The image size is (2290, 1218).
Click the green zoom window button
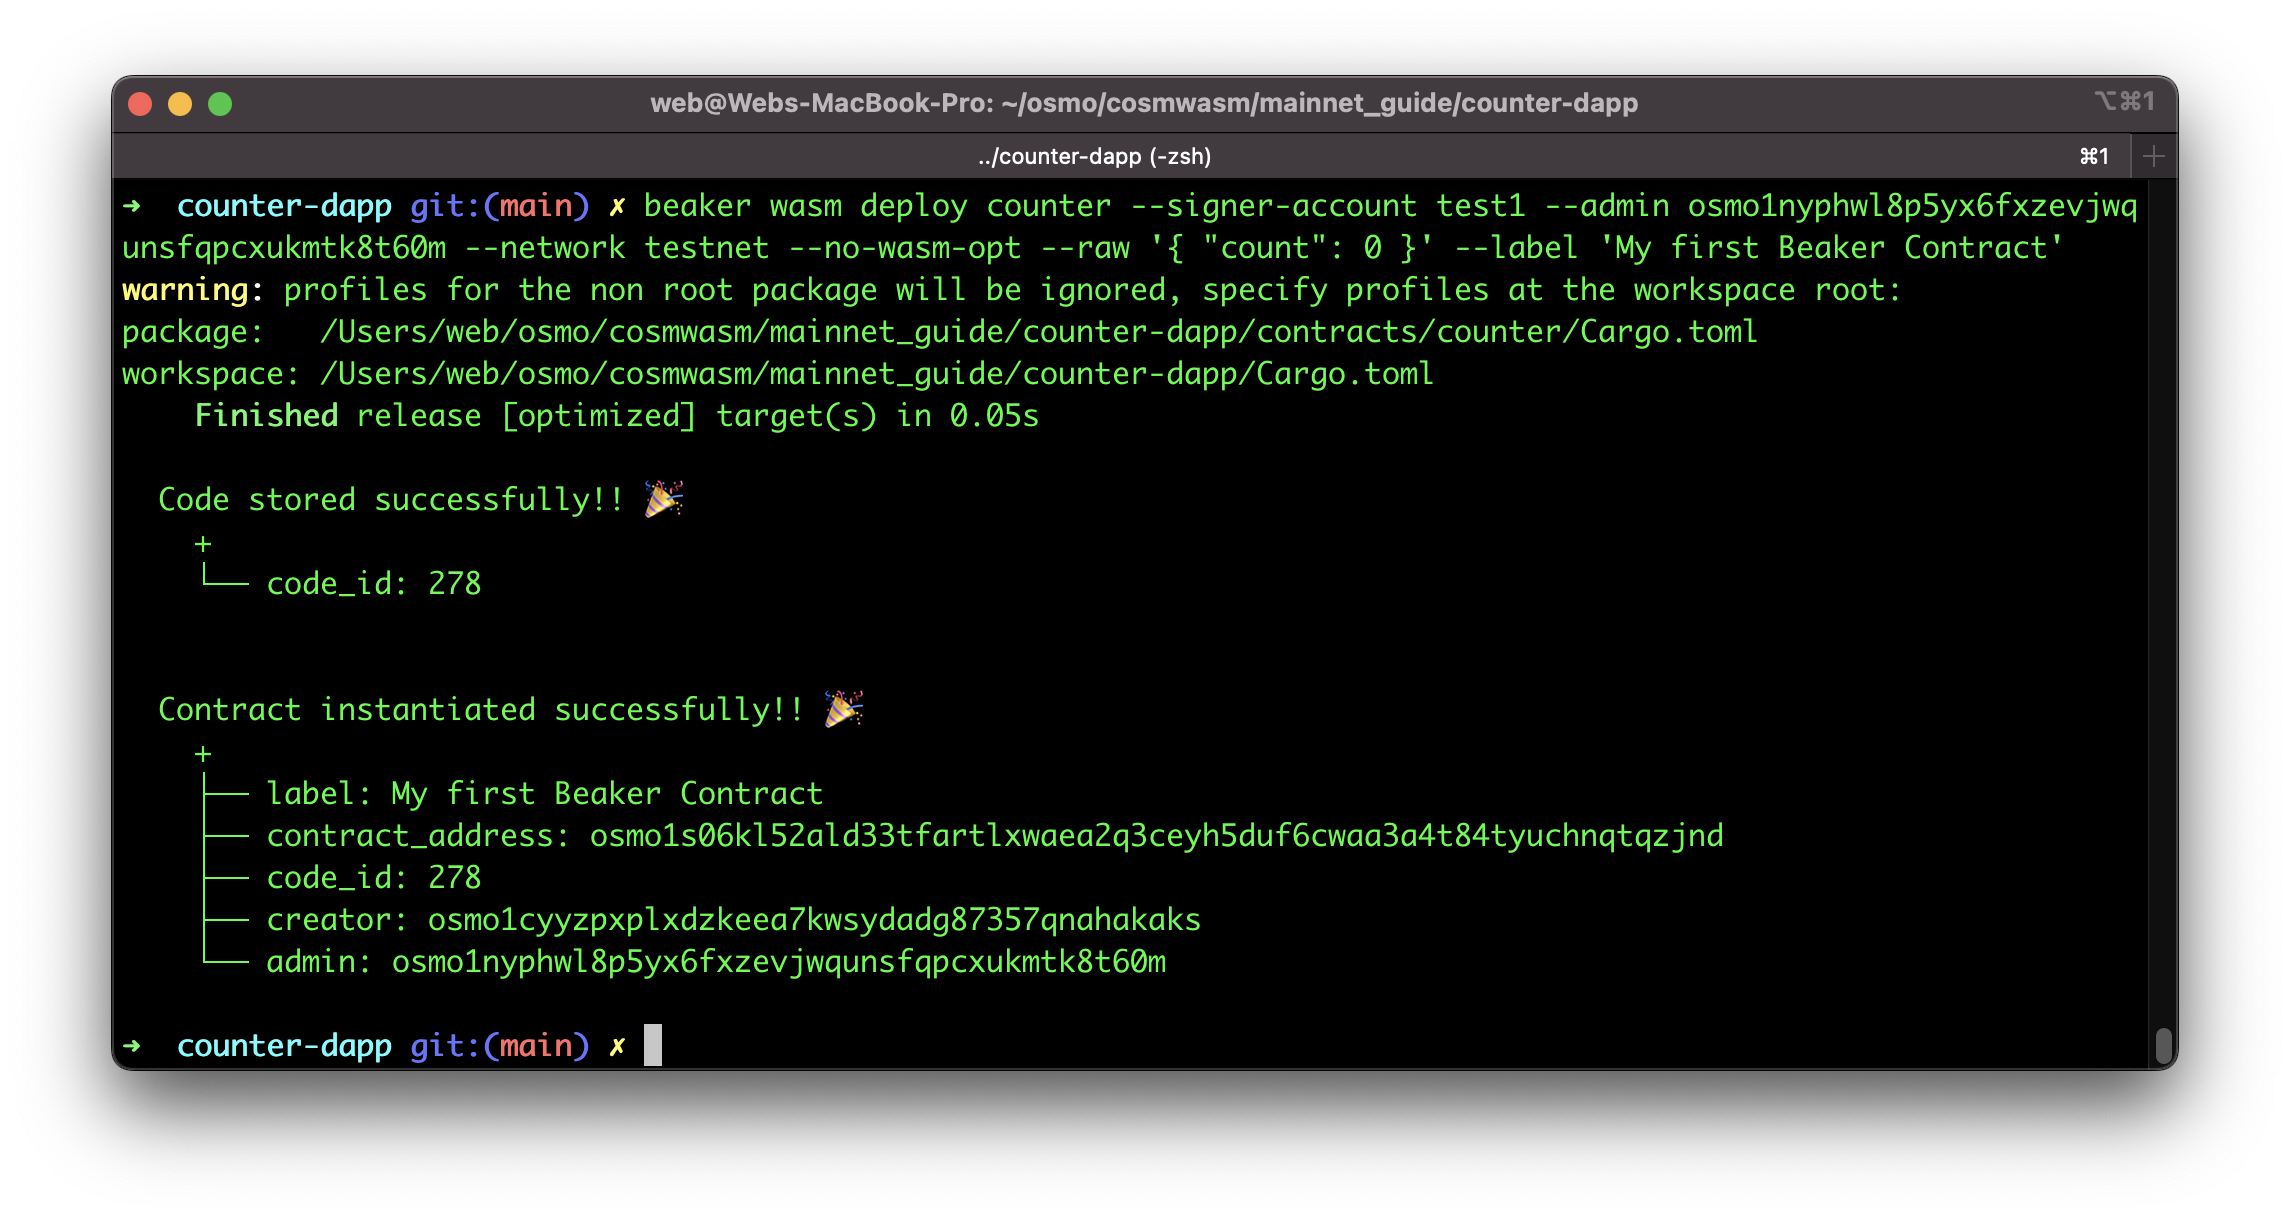(x=220, y=104)
